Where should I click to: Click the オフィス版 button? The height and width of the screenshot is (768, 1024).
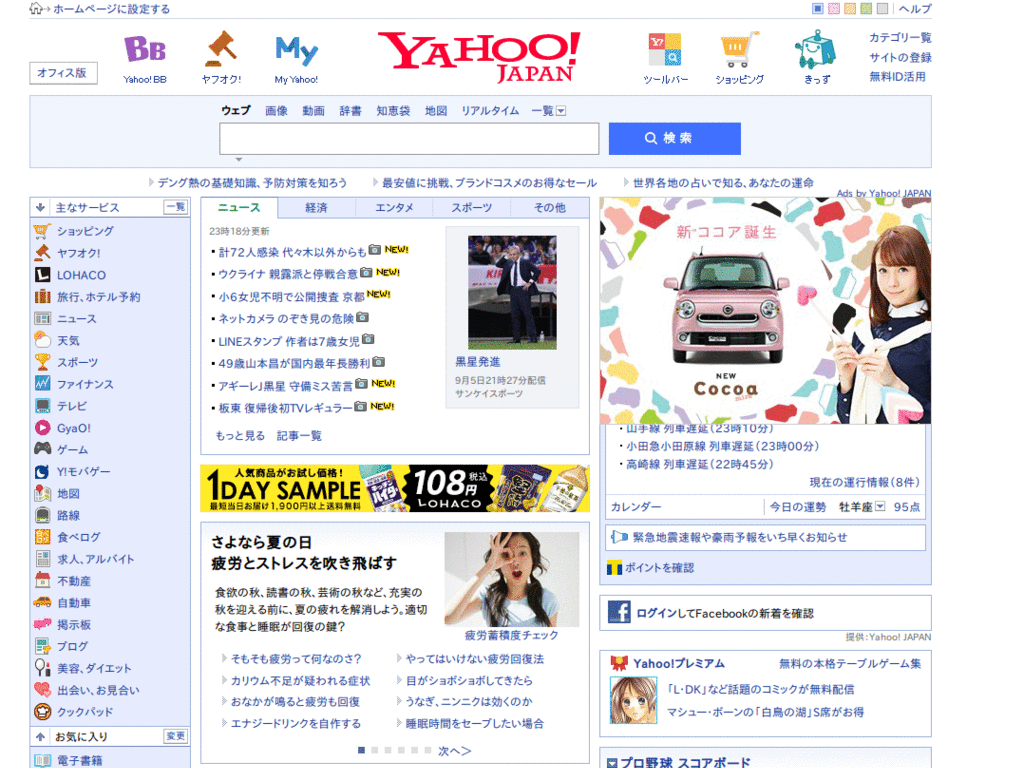coord(63,73)
